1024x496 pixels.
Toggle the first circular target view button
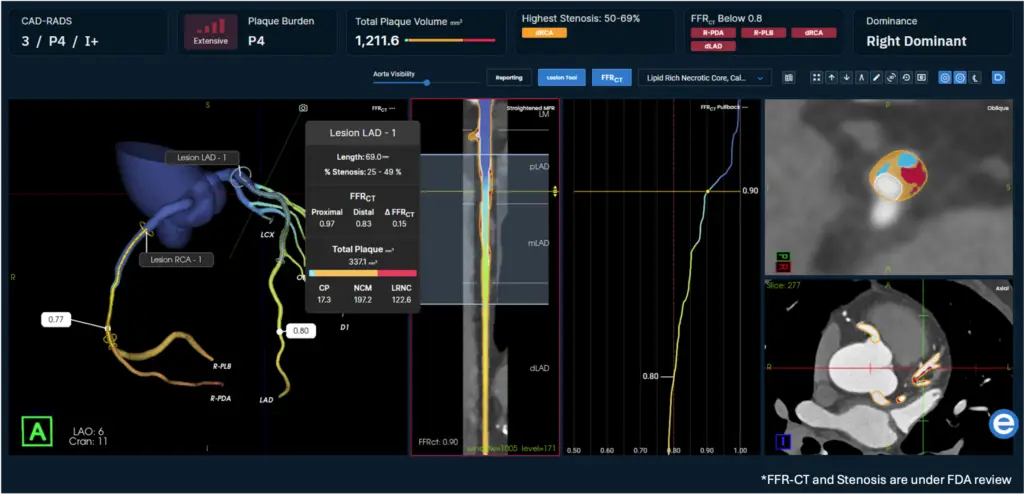[944, 78]
